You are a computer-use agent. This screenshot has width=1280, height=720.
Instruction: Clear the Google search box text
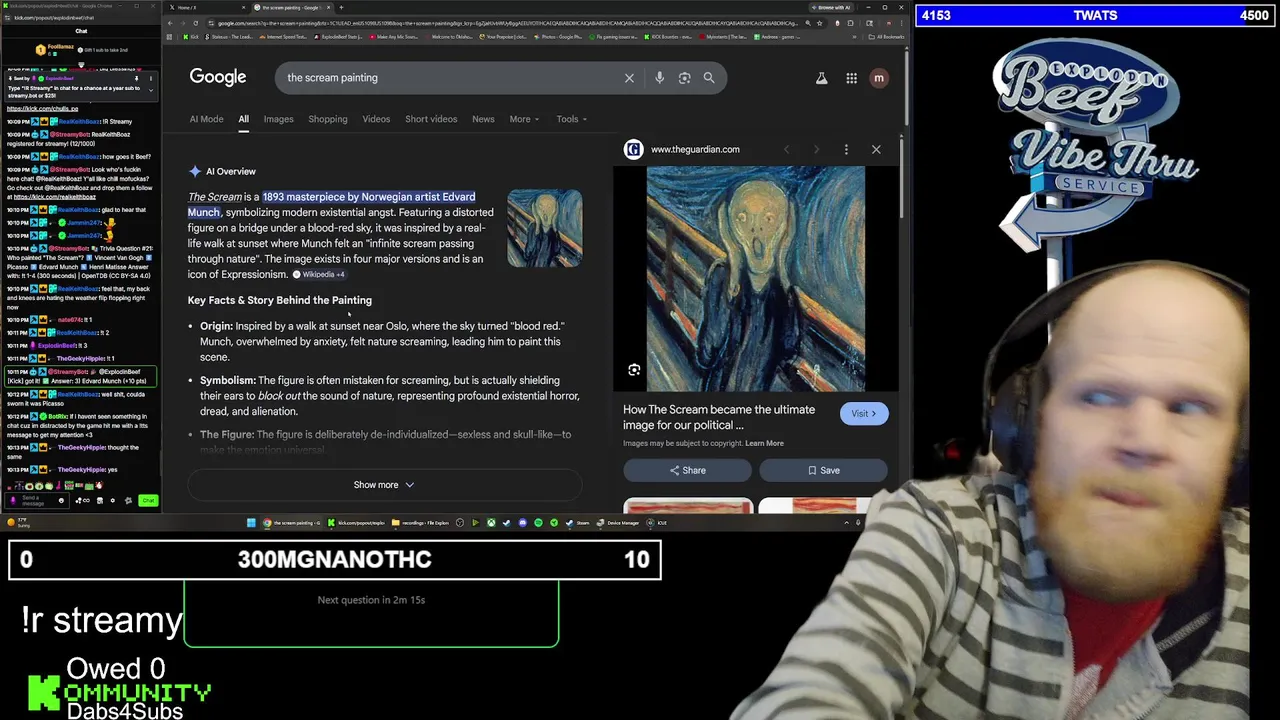629,78
